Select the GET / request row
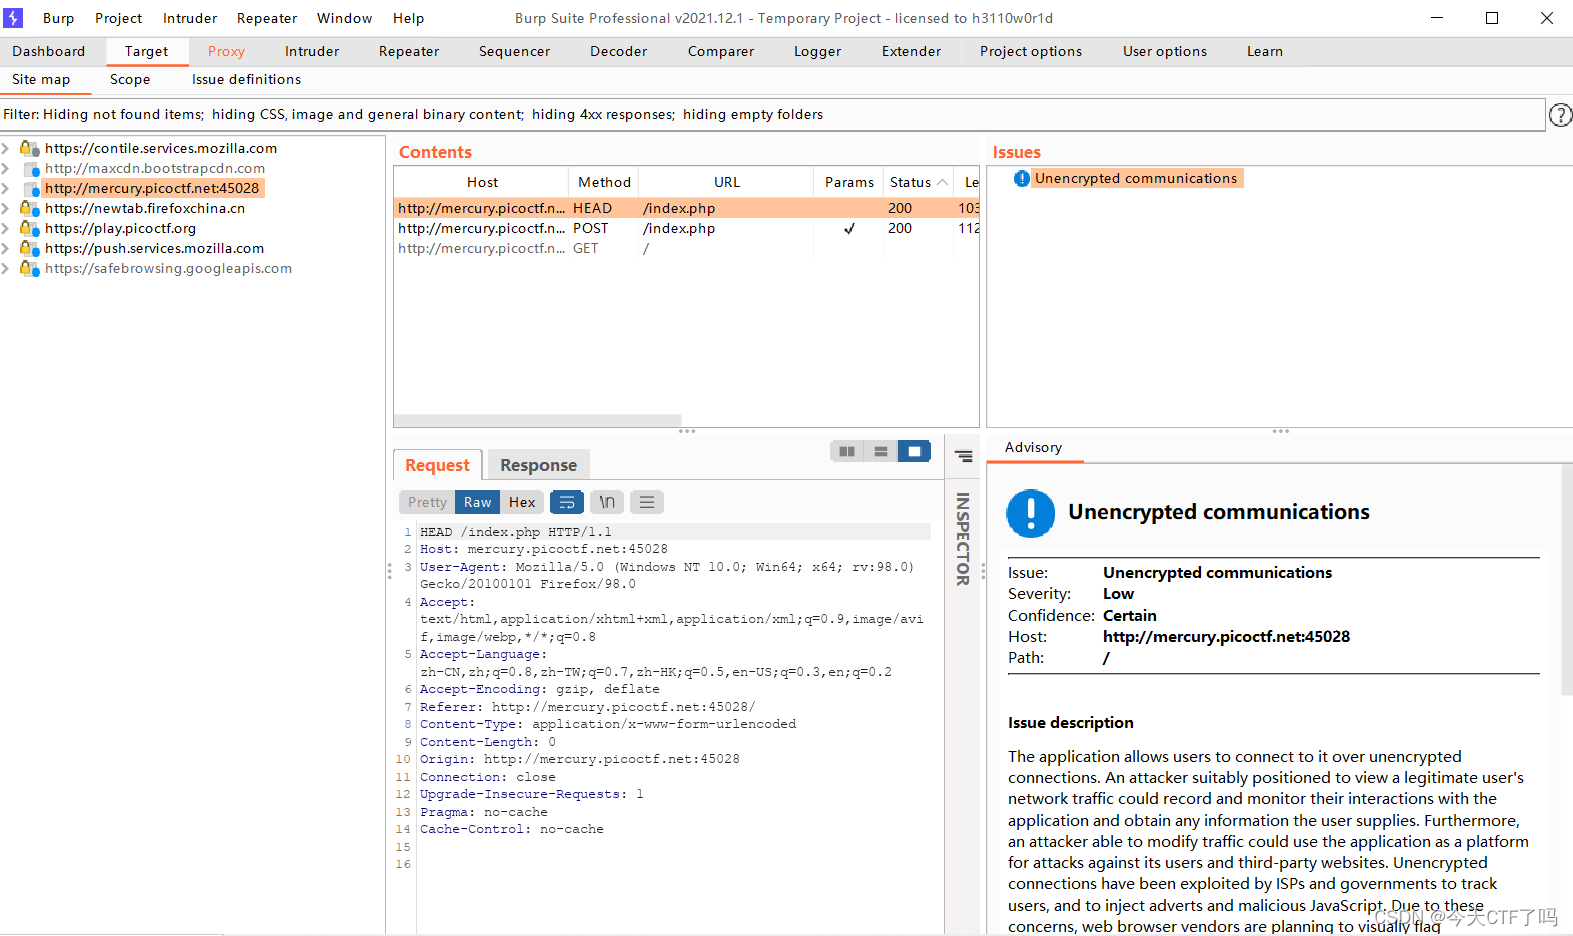This screenshot has height=936, width=1573. tap(686, 248)
